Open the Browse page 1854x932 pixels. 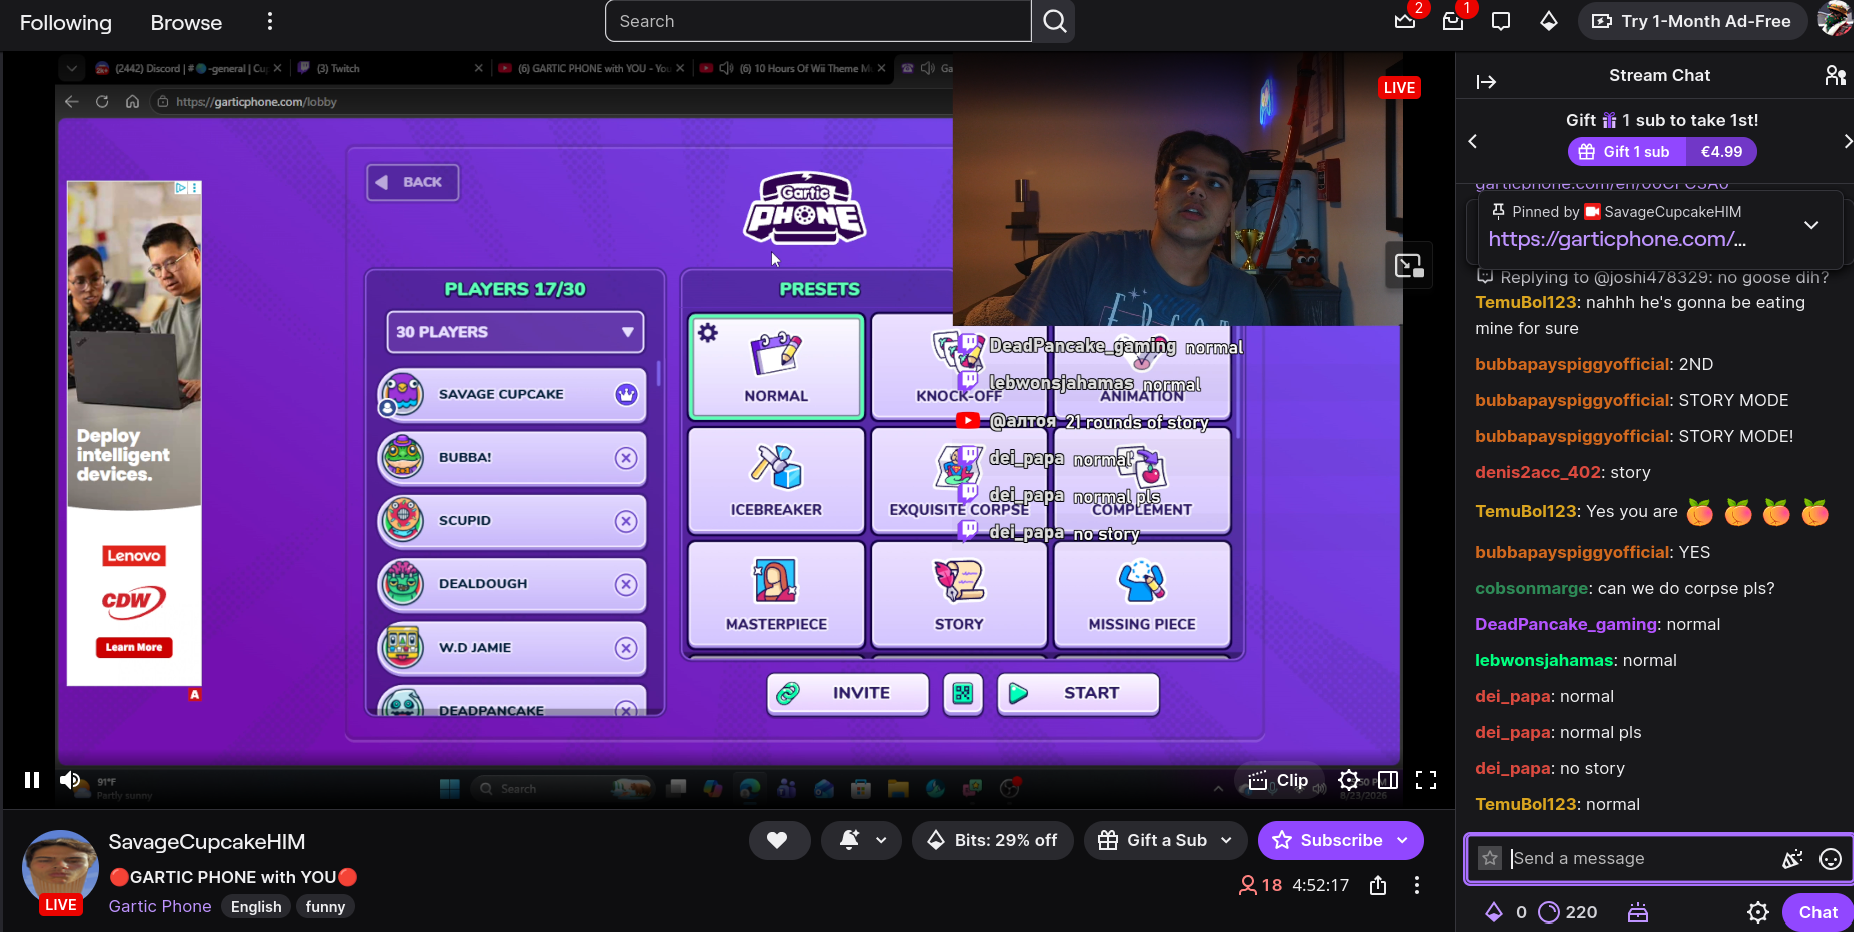click(x=186, y=22)
